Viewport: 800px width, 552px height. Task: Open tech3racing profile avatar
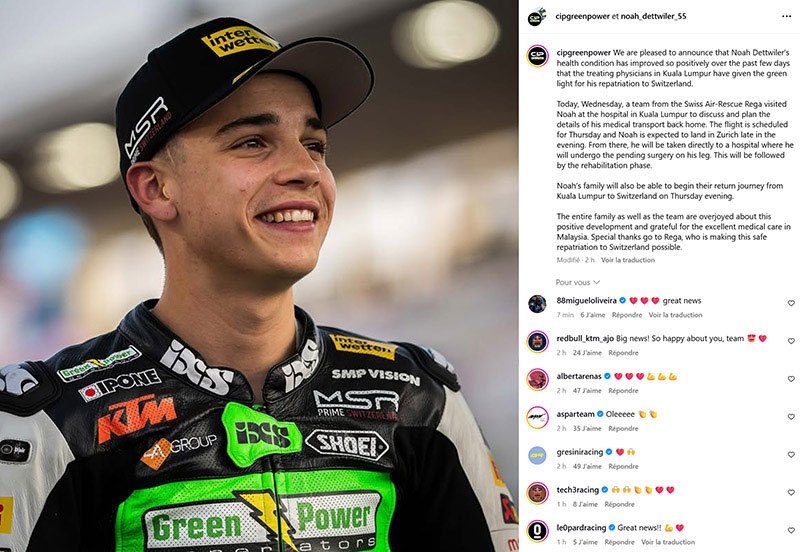tap(537, 493)
